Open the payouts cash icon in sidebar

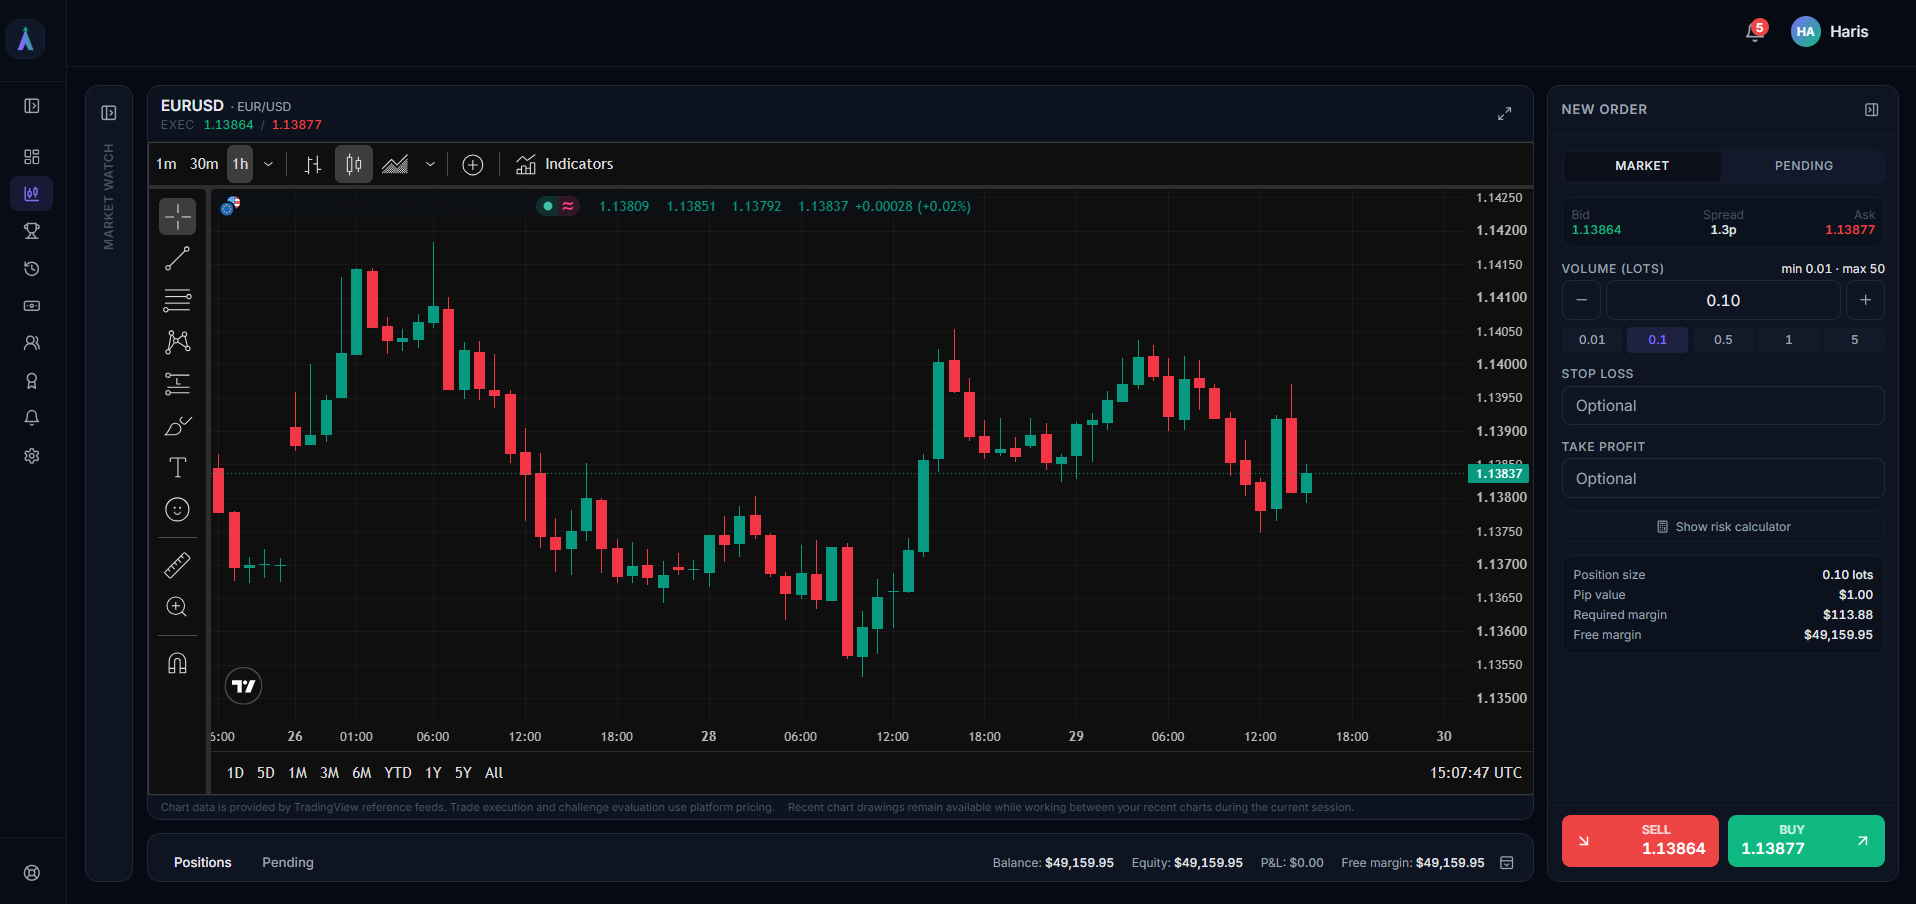coord(32,306)
